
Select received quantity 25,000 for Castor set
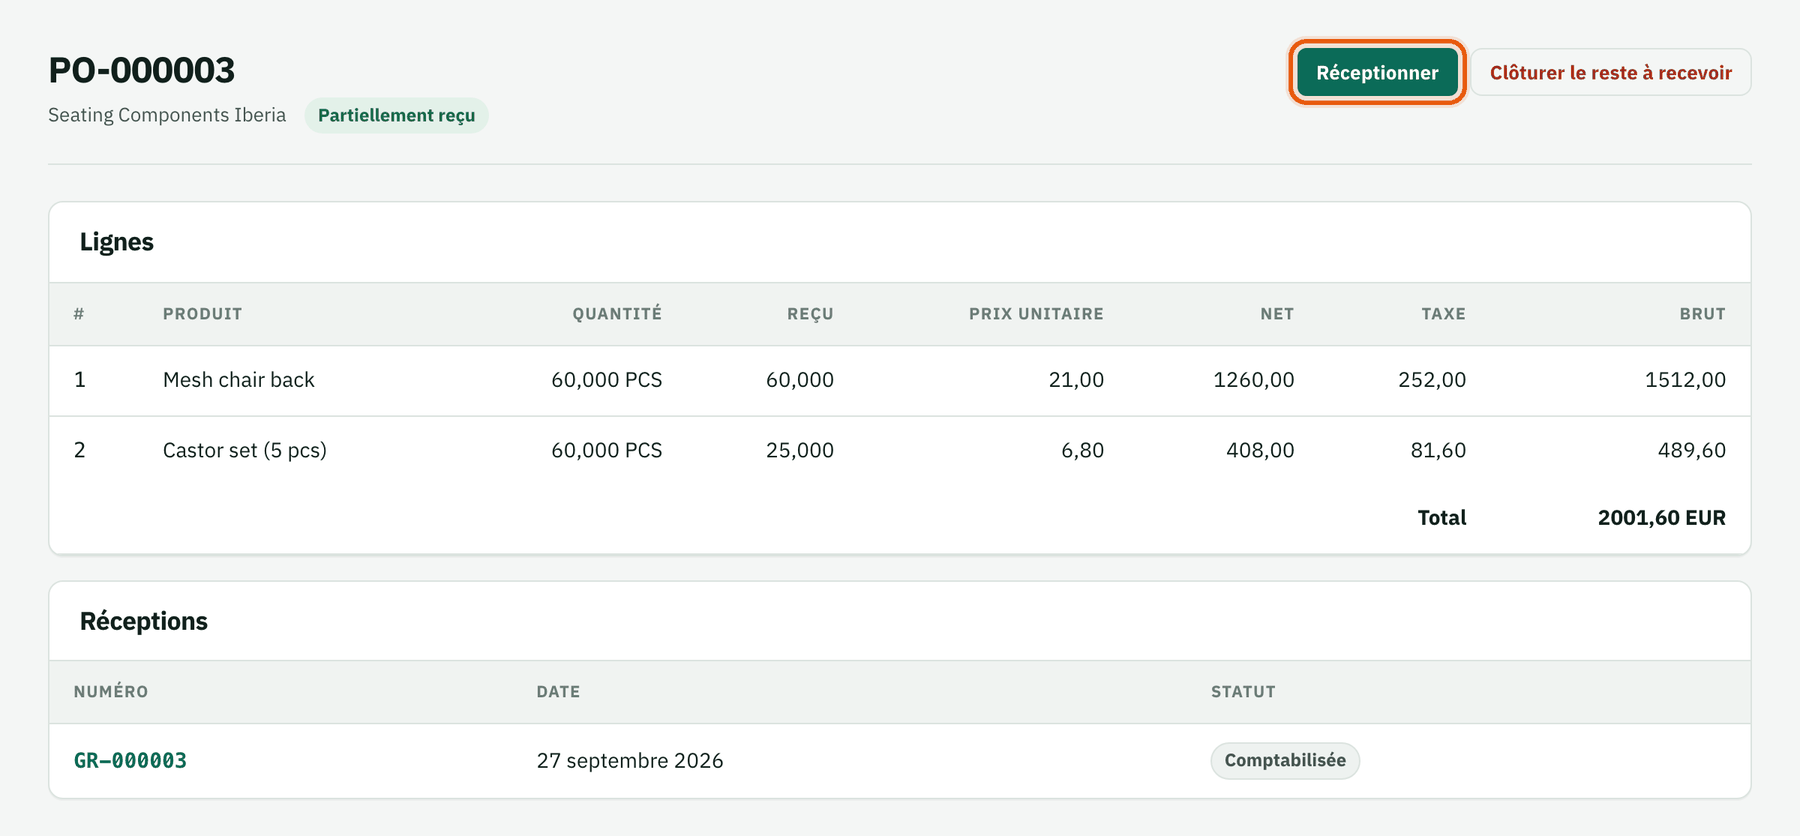click(x=800, y=450)
